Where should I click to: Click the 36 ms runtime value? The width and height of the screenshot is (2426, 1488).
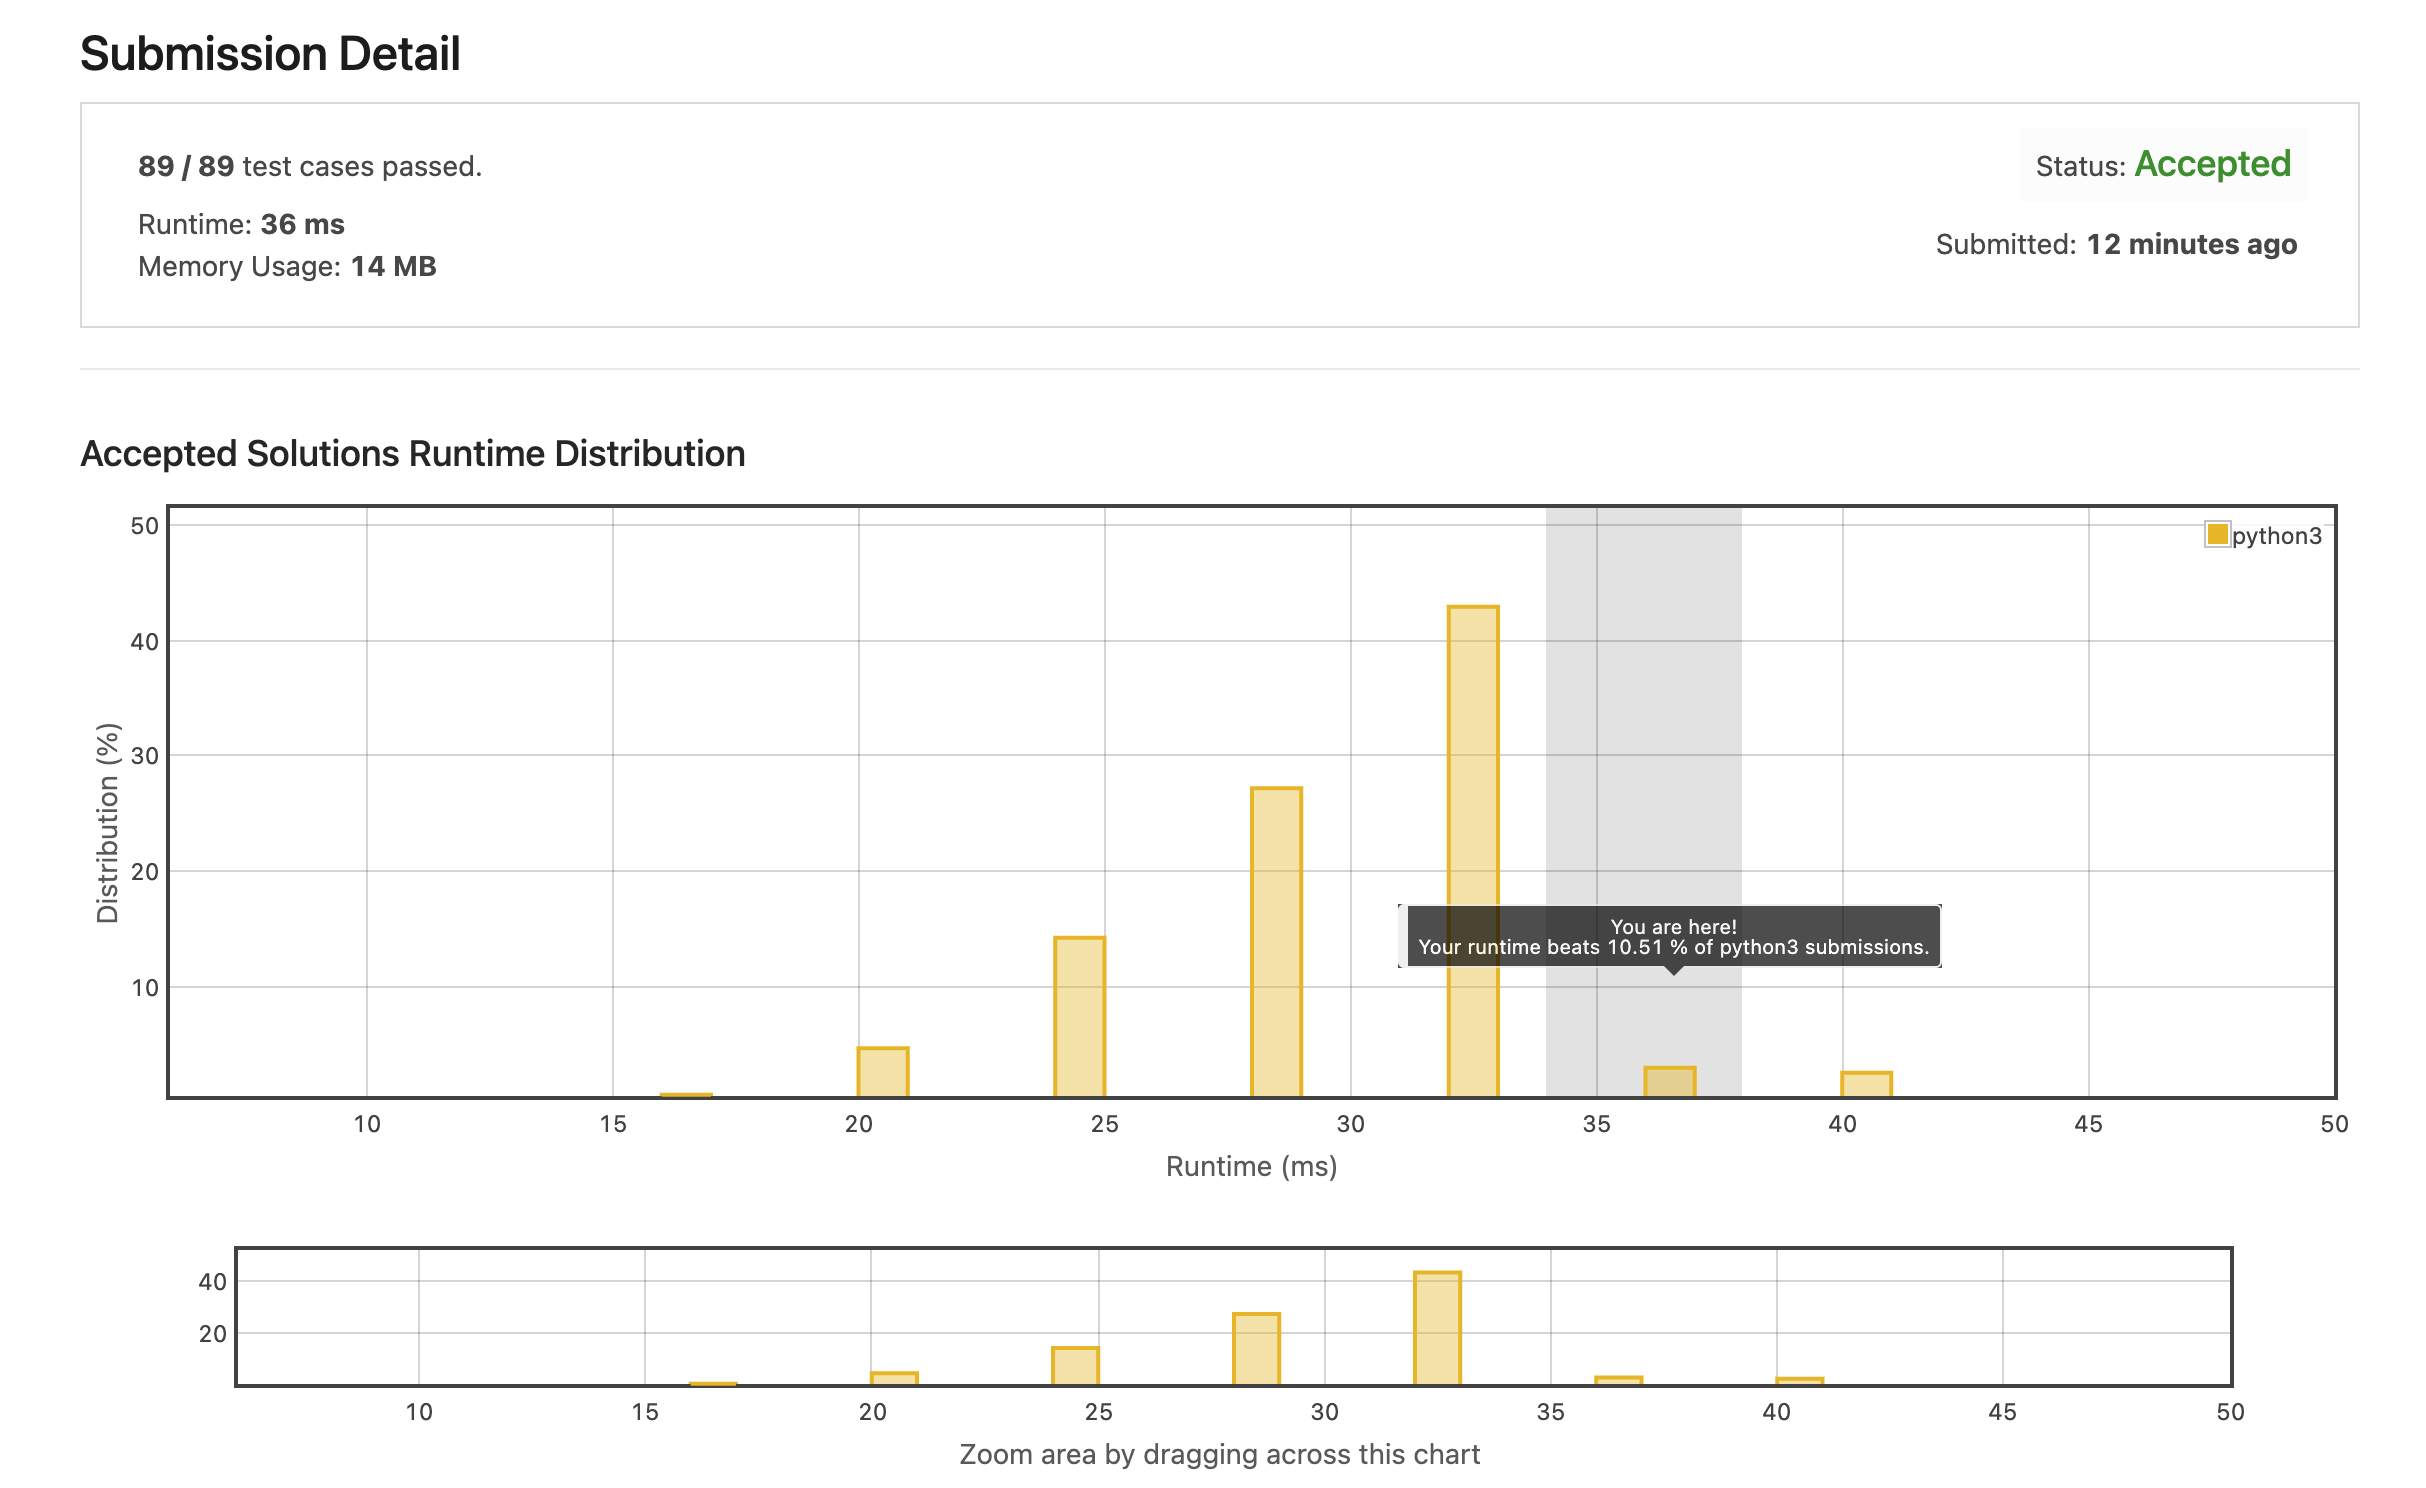(302, 224)
